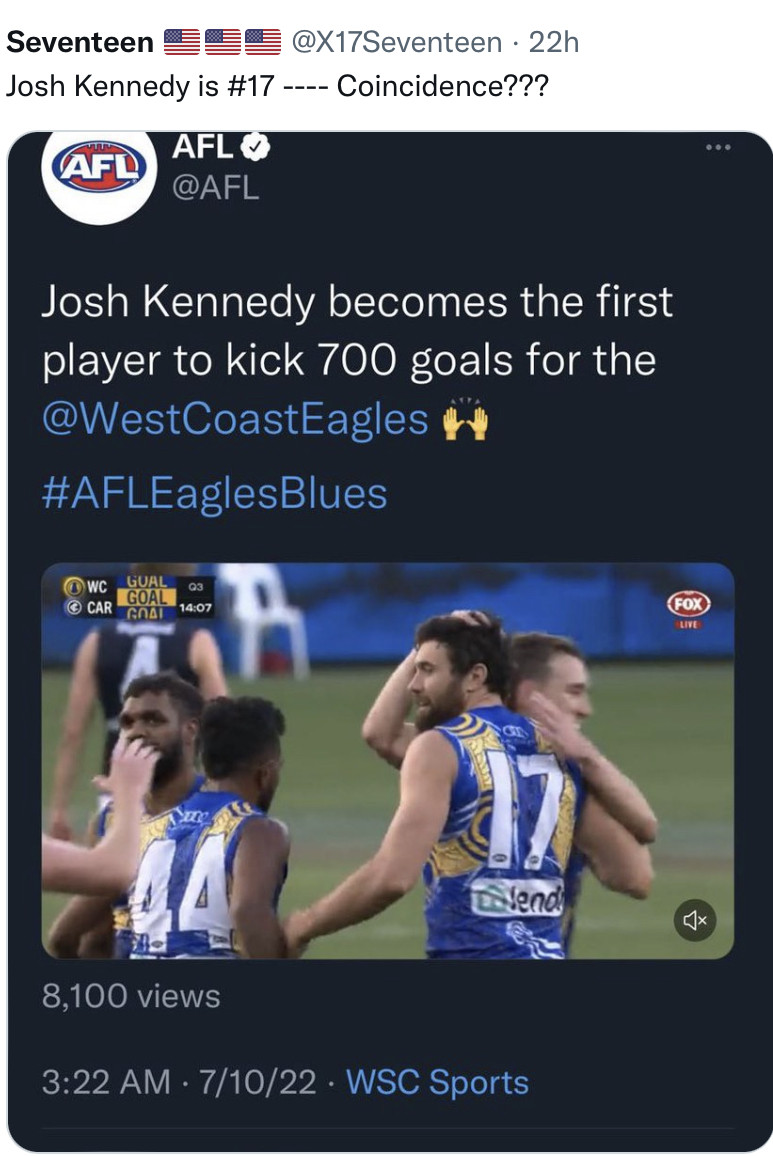Click the American flag emojis beside Seventeen

pyautogui.click(x=221, y=42)
